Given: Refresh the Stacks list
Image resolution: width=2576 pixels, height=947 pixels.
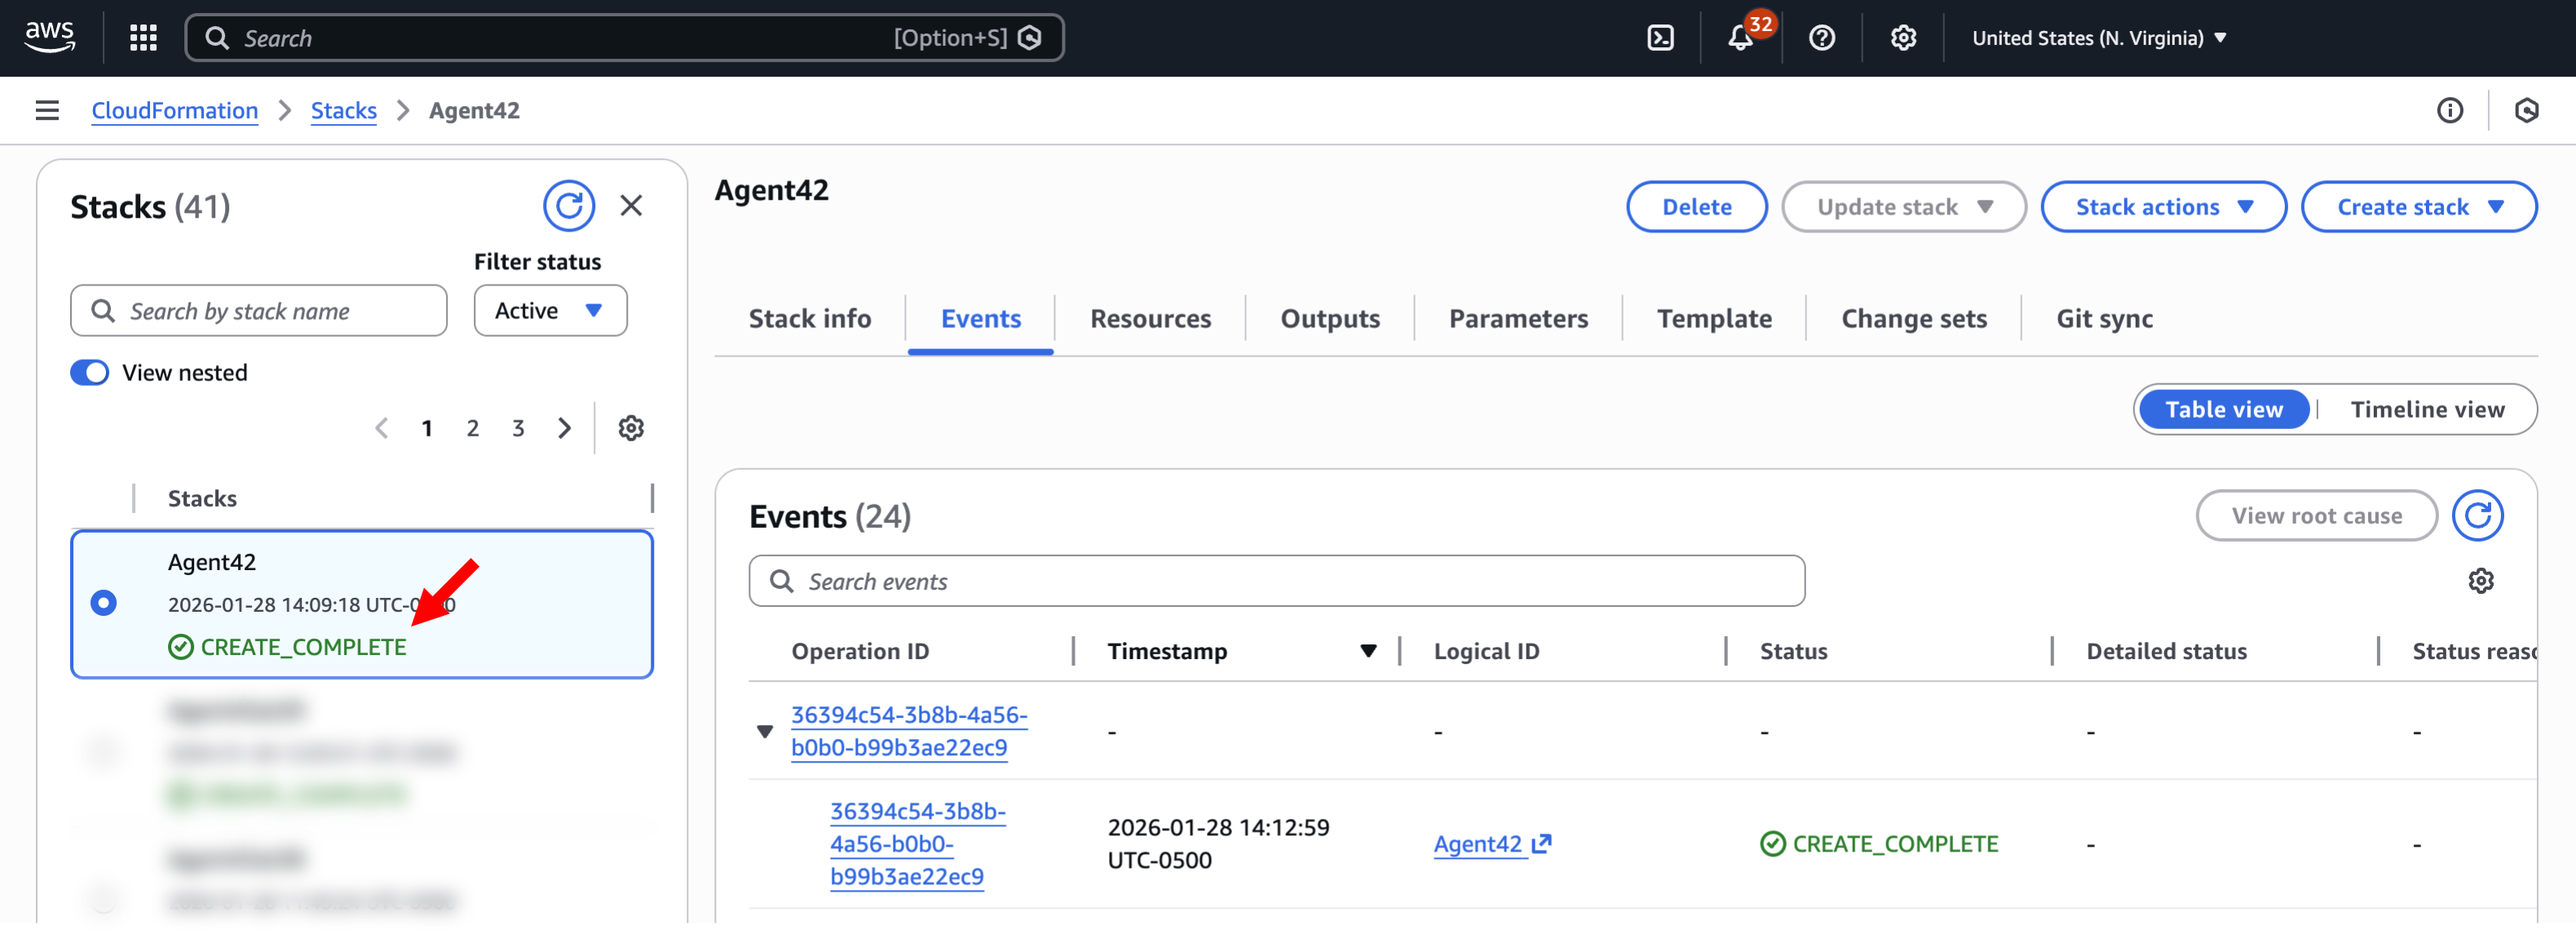Looking at the screenshot, I should (x=568, y=206).
